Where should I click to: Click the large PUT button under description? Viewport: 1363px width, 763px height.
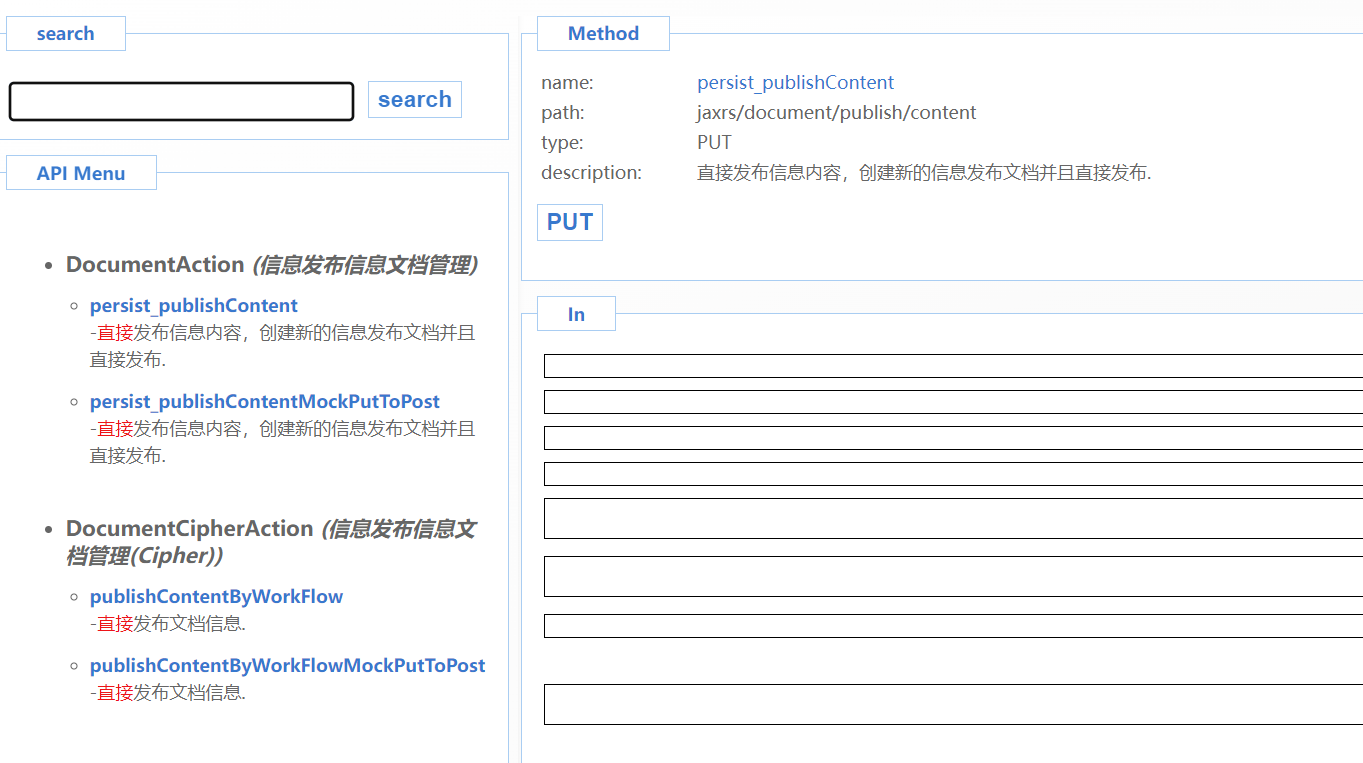(570, 222)
